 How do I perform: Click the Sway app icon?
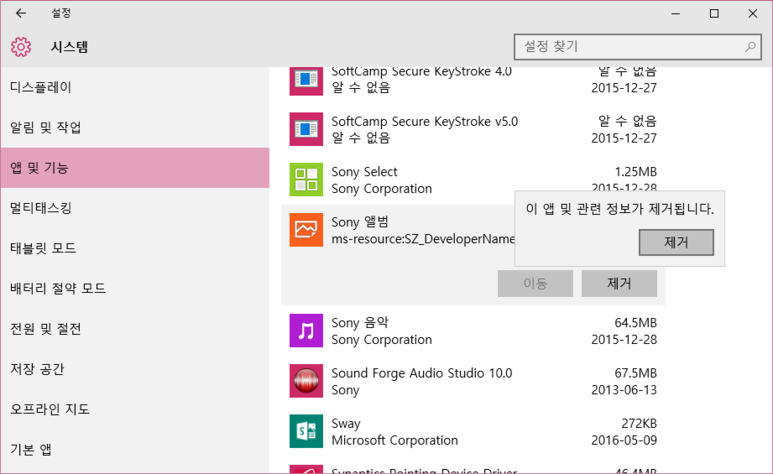pos(306,431)
